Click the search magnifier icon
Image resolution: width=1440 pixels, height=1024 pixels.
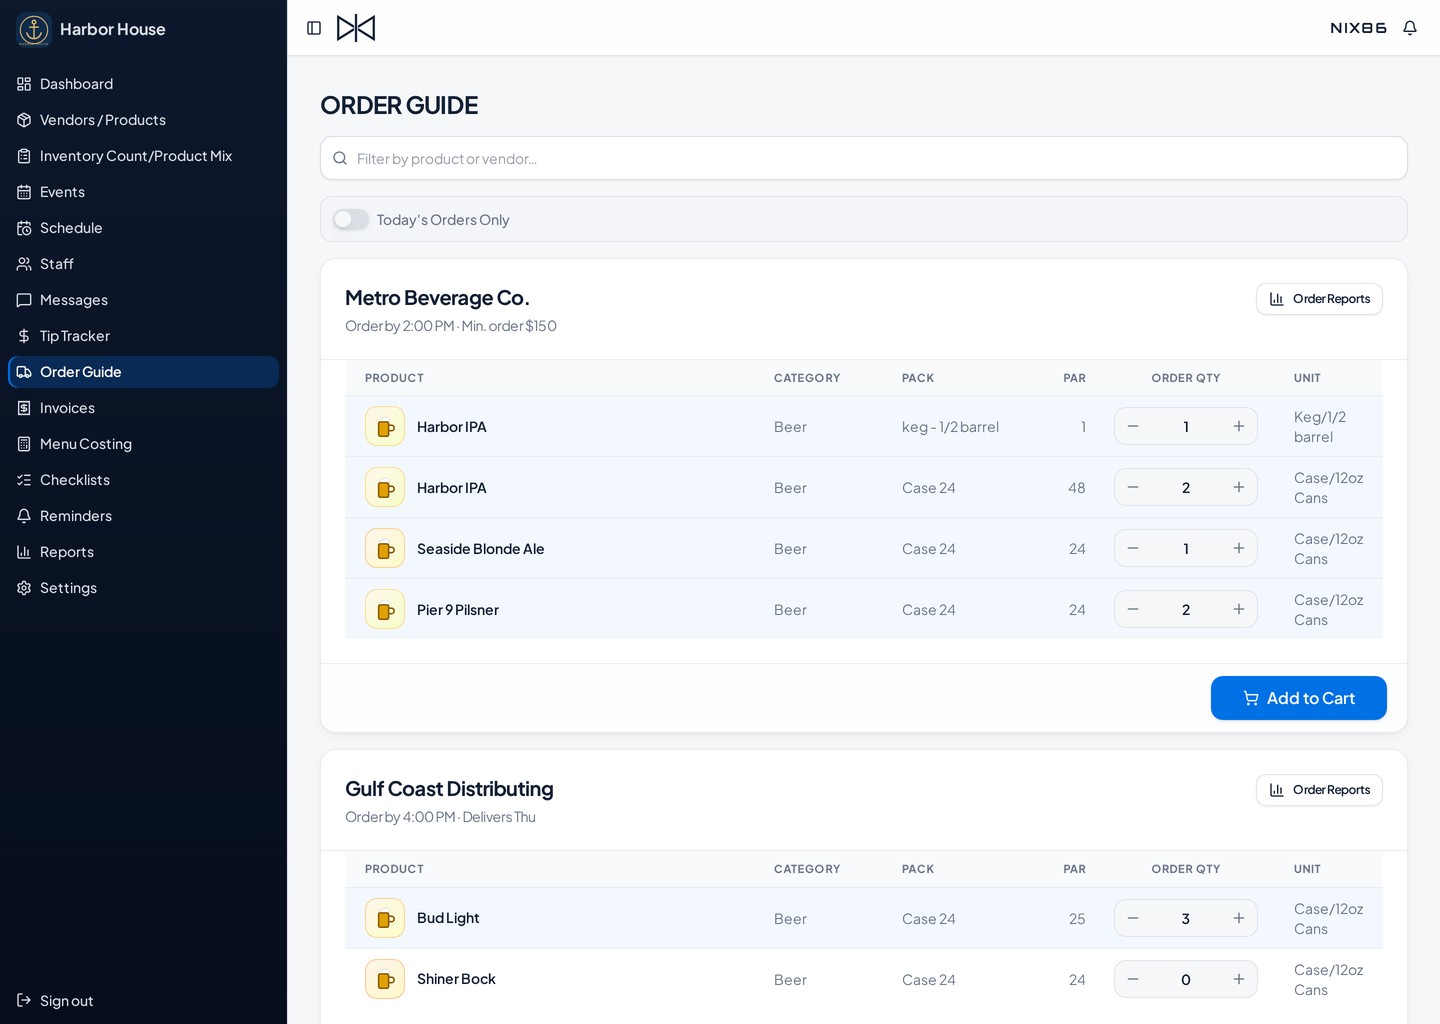click(340, 158)
